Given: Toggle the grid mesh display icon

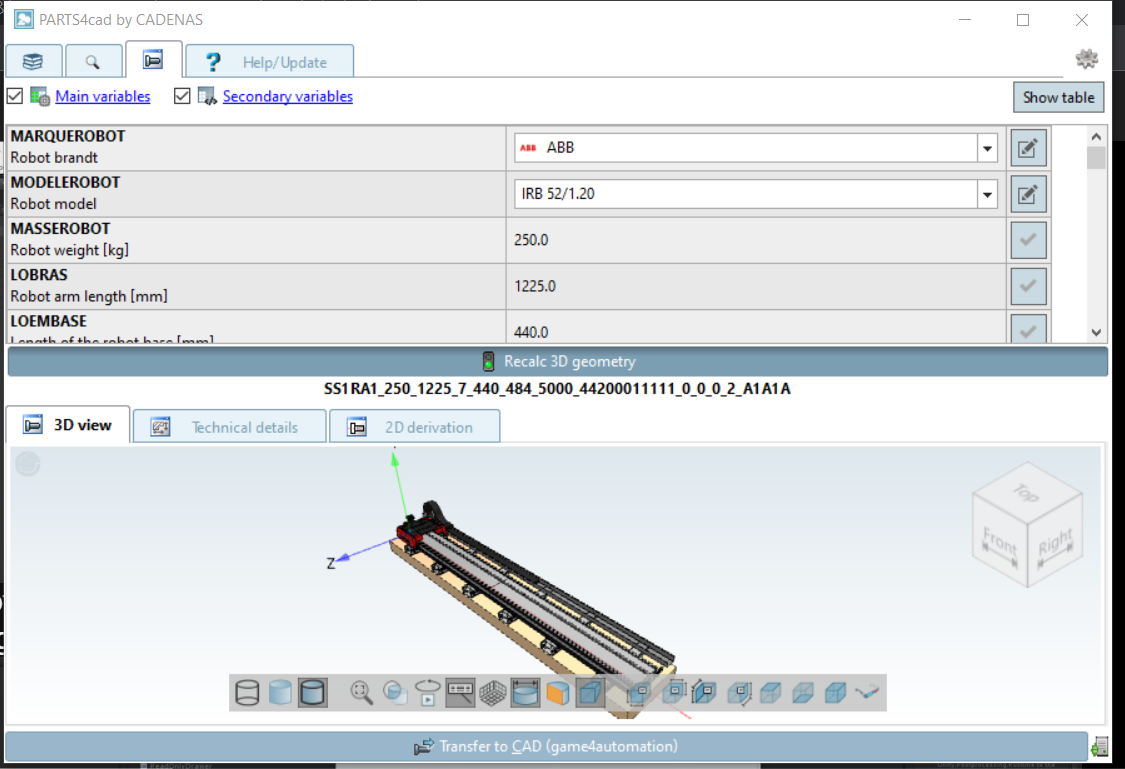Looking at the screenshot, I should pos(493,693).
